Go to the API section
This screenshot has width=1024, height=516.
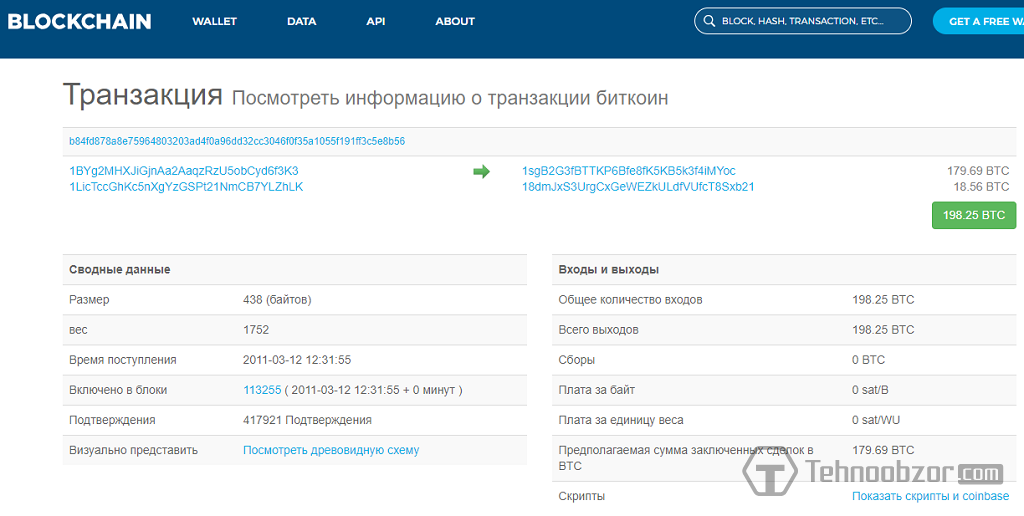pyautogui.click(x=376, y=21)
